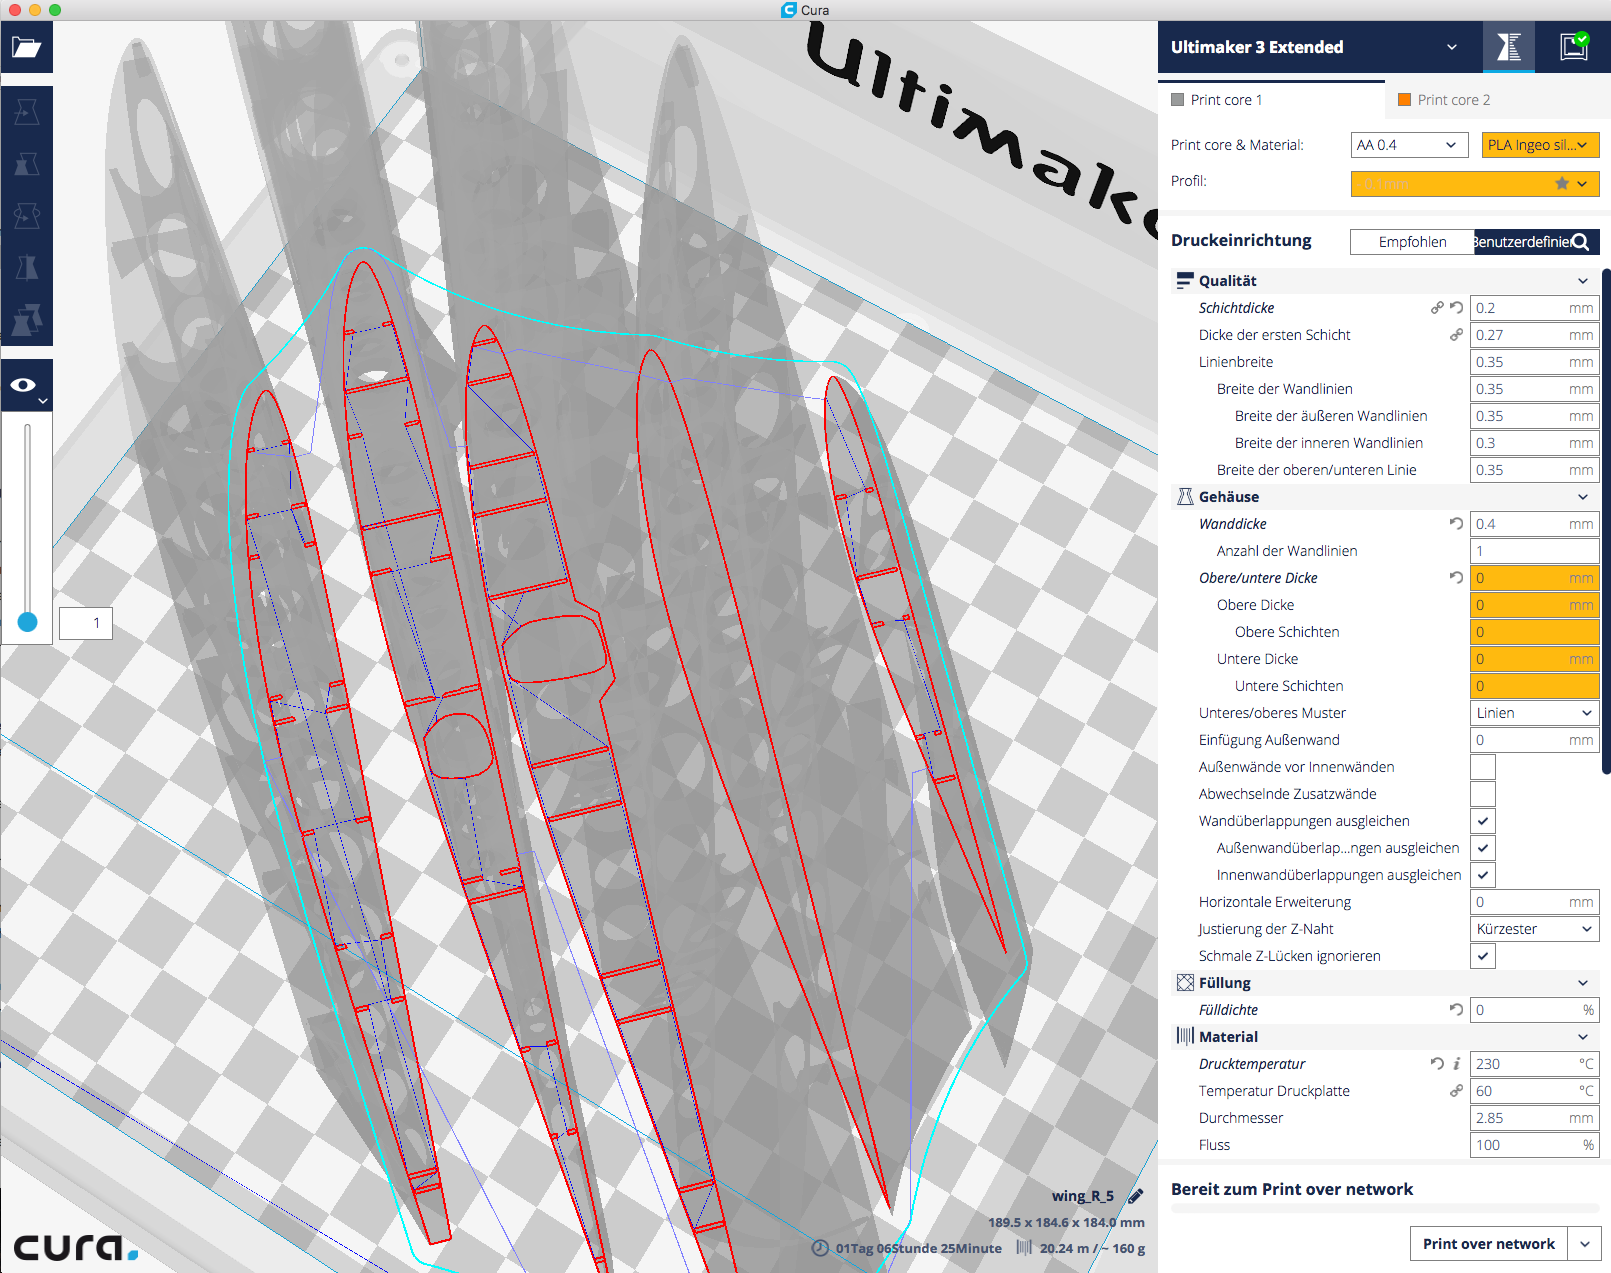Image resolution: width=1611 pixels, height=1273 pixels.
Task: Reset Schichtdicke with its revert arrow
Action: tap(1456, 308)
